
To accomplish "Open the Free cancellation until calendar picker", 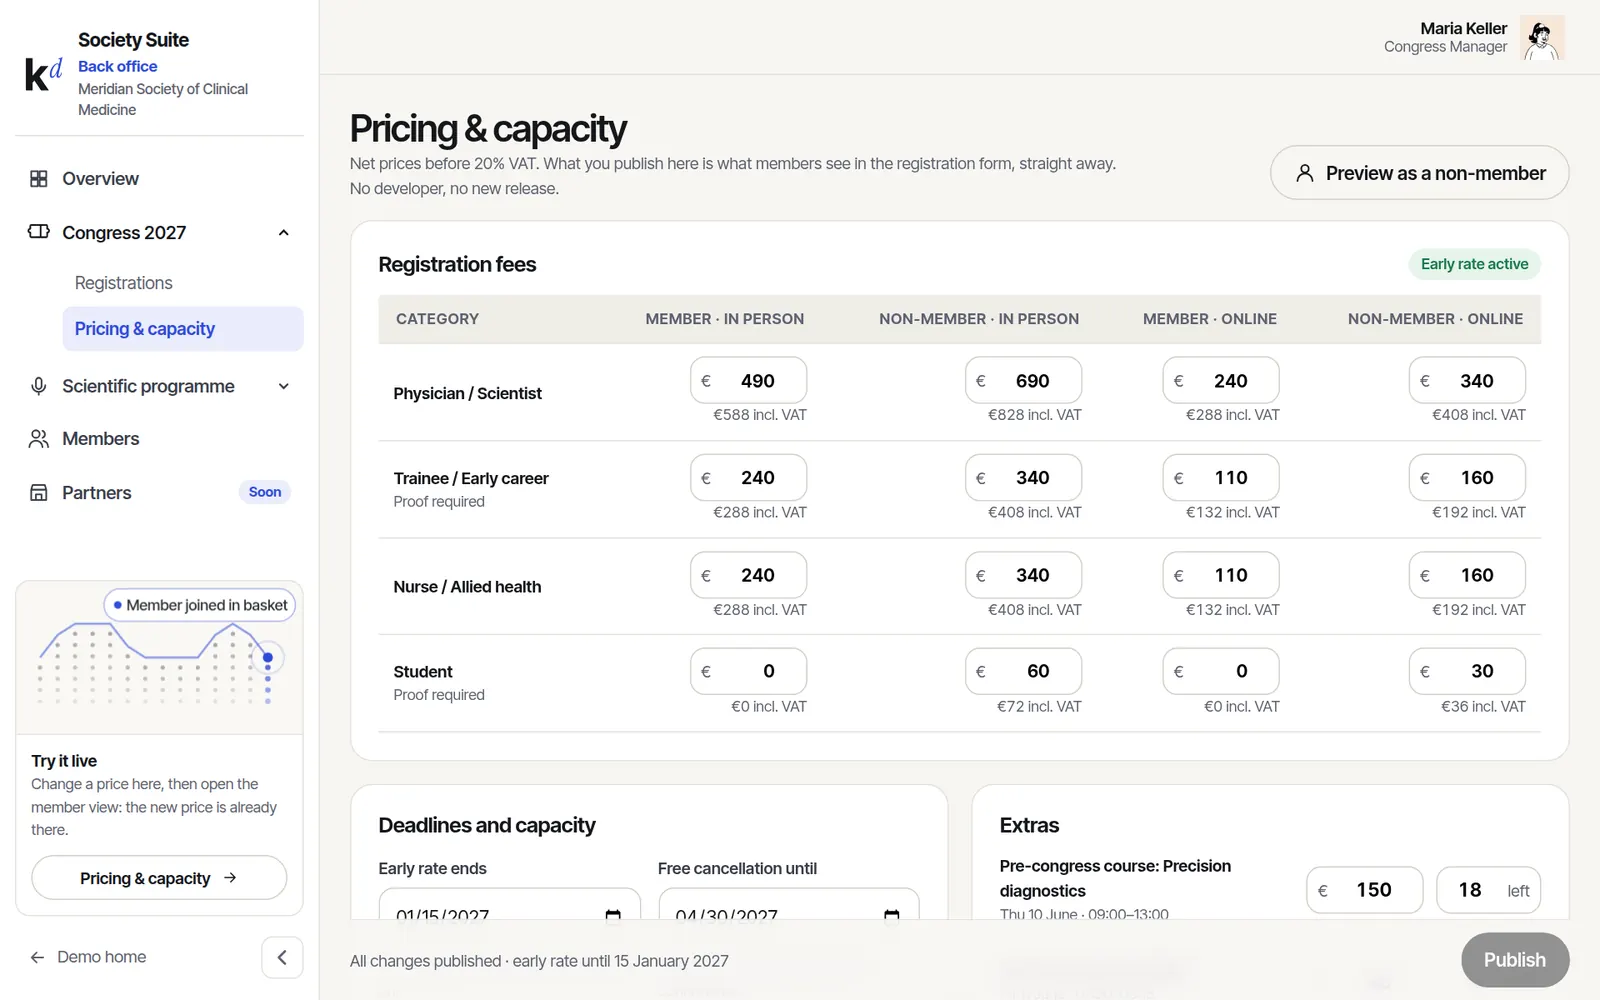I will tap(892, 915).
